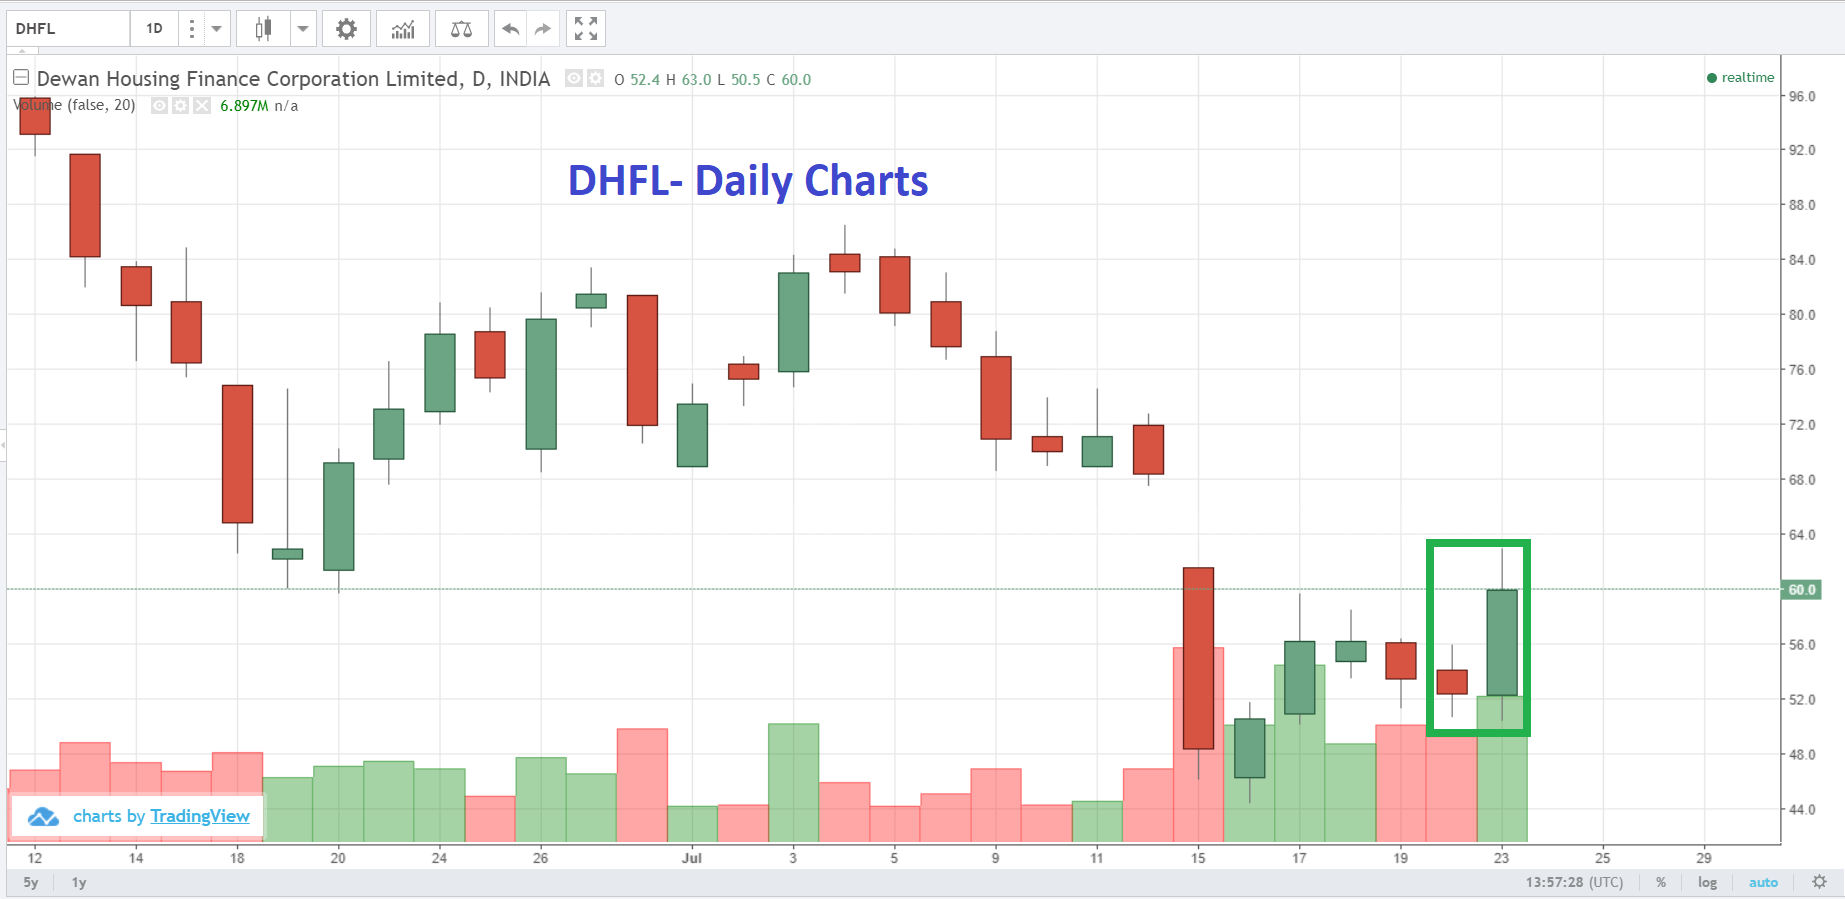Open the Volume indicator settings gear
Screen dimensions: 1845x899
pyautogui.click(x=180, y=106)
